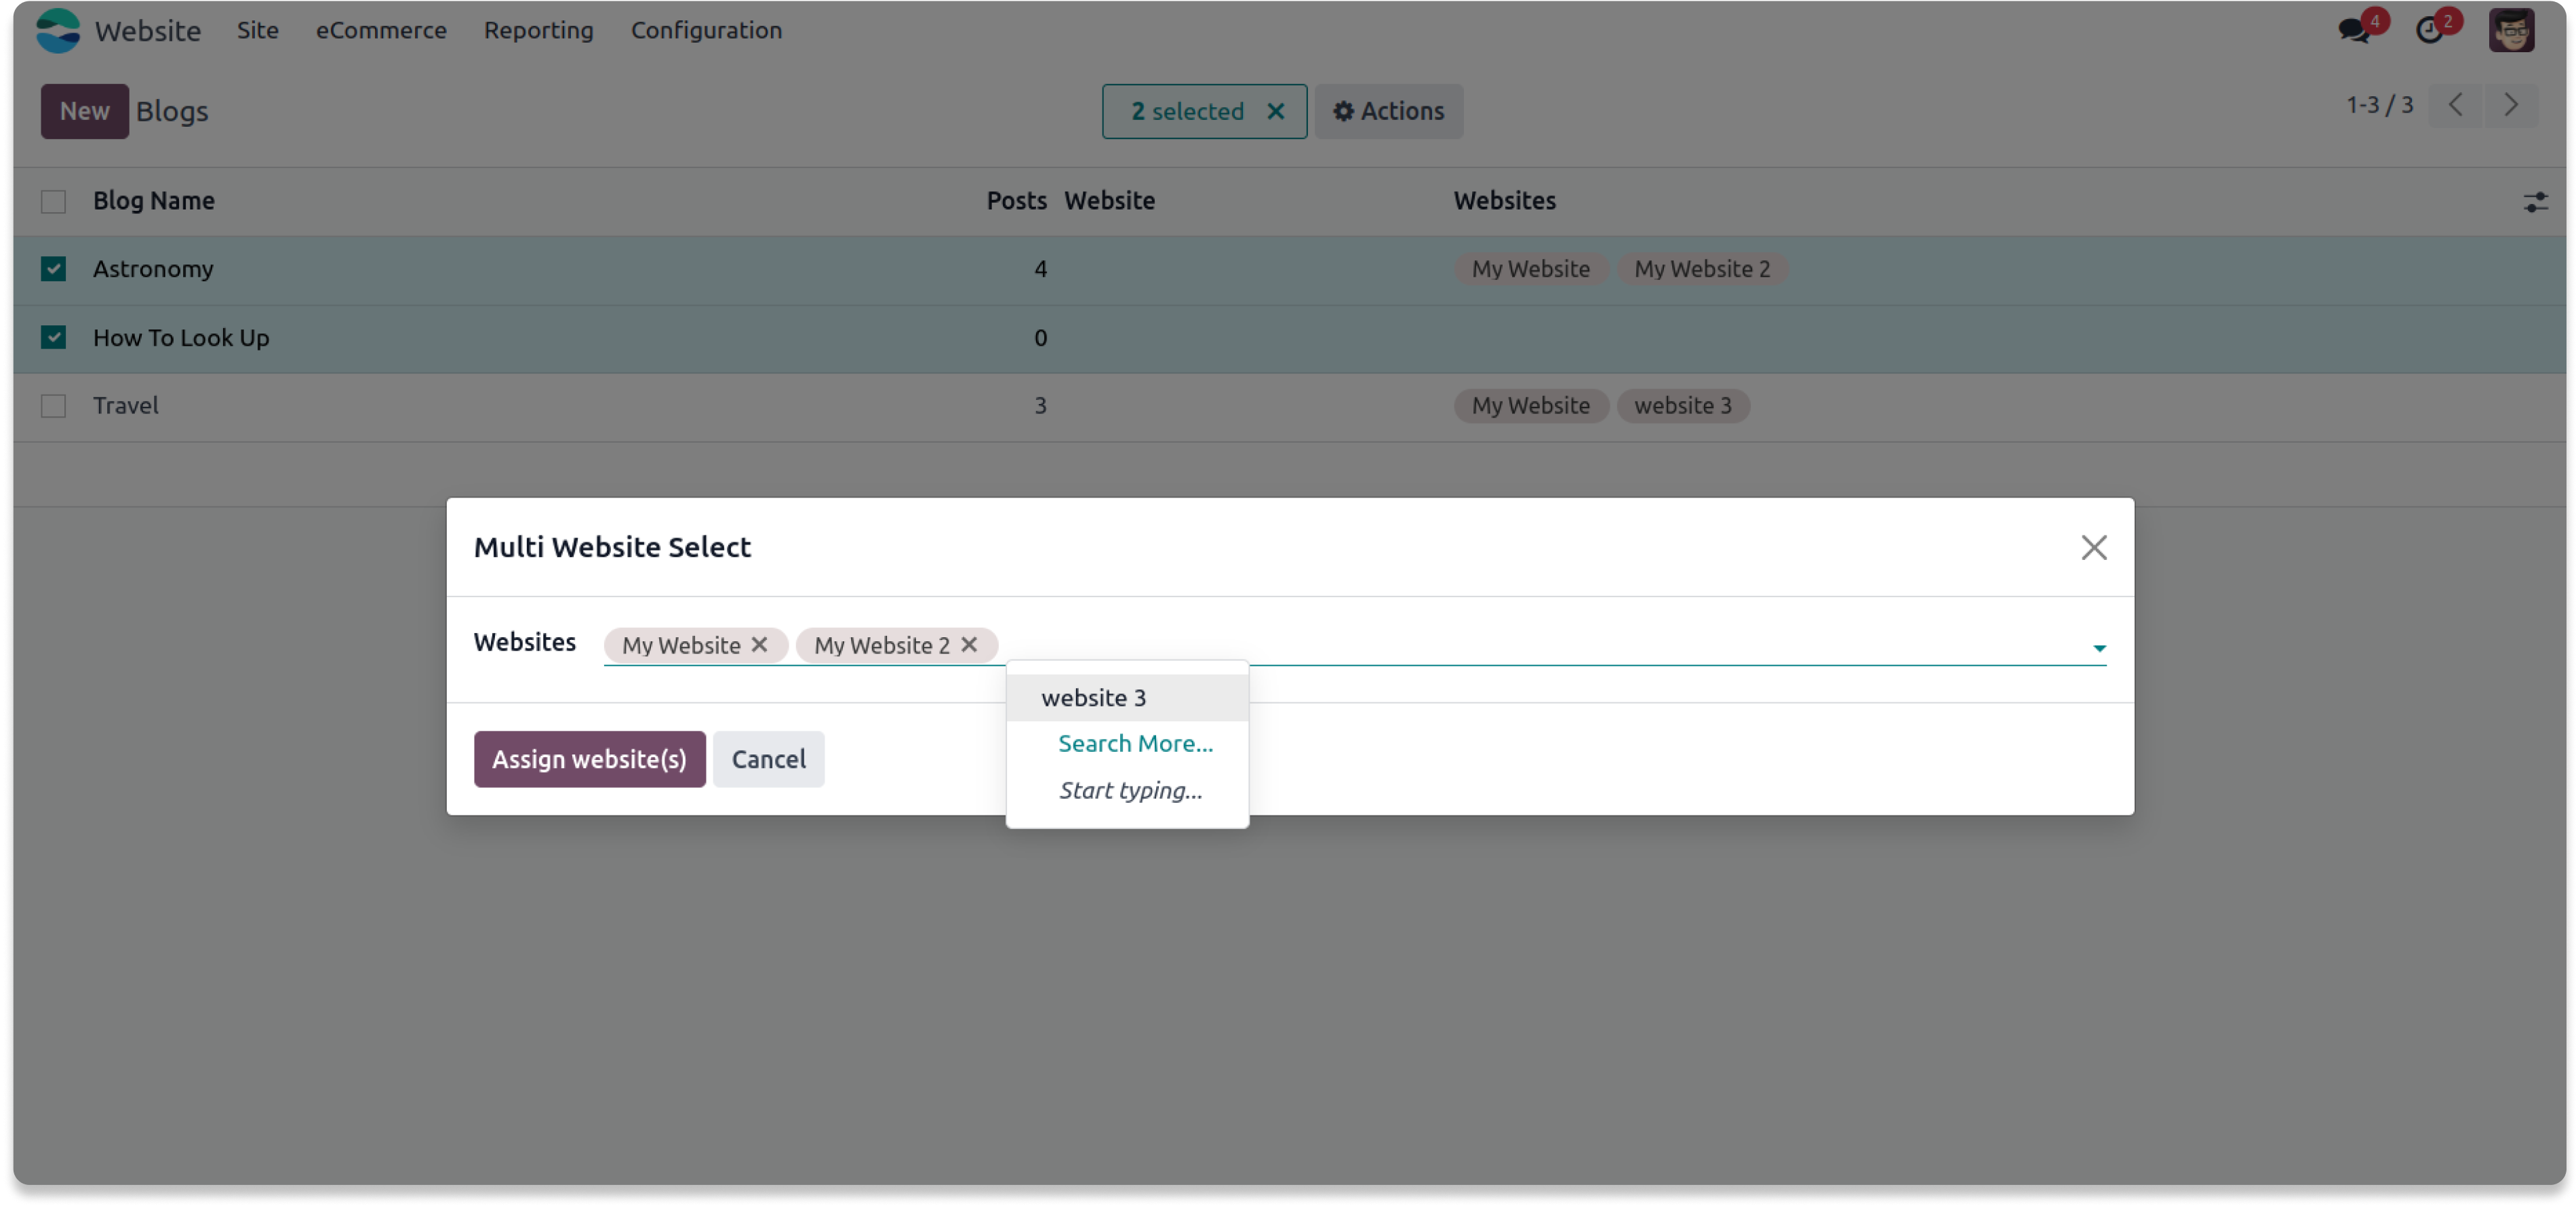This screenshot has width=2576, height=1206.
Task: Uncheck the How To Look Up checkbox
Action: pyautogui.click(x=53, y=338)
